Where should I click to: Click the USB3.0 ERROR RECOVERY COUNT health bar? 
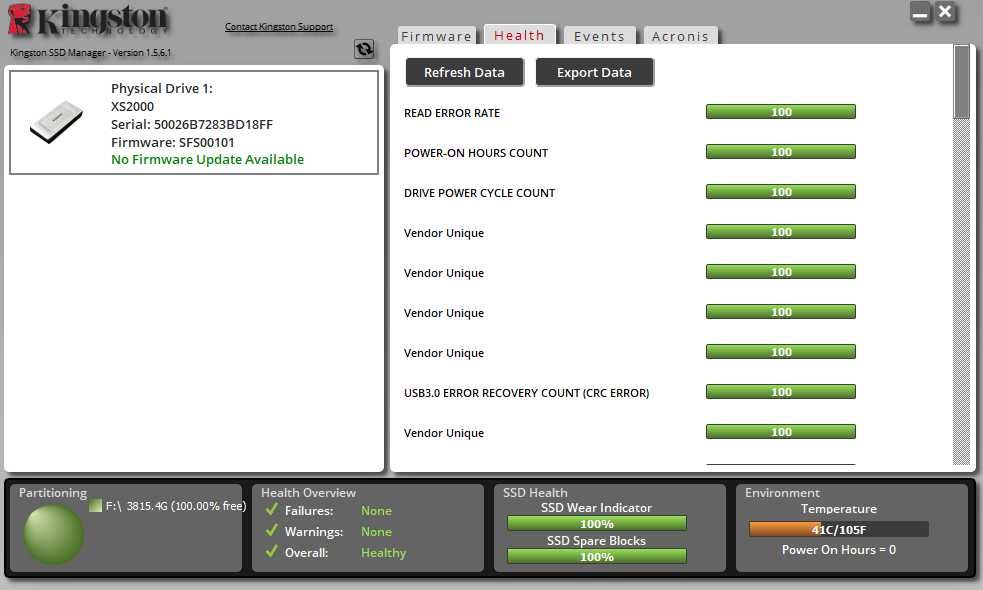tap(781, 392)
